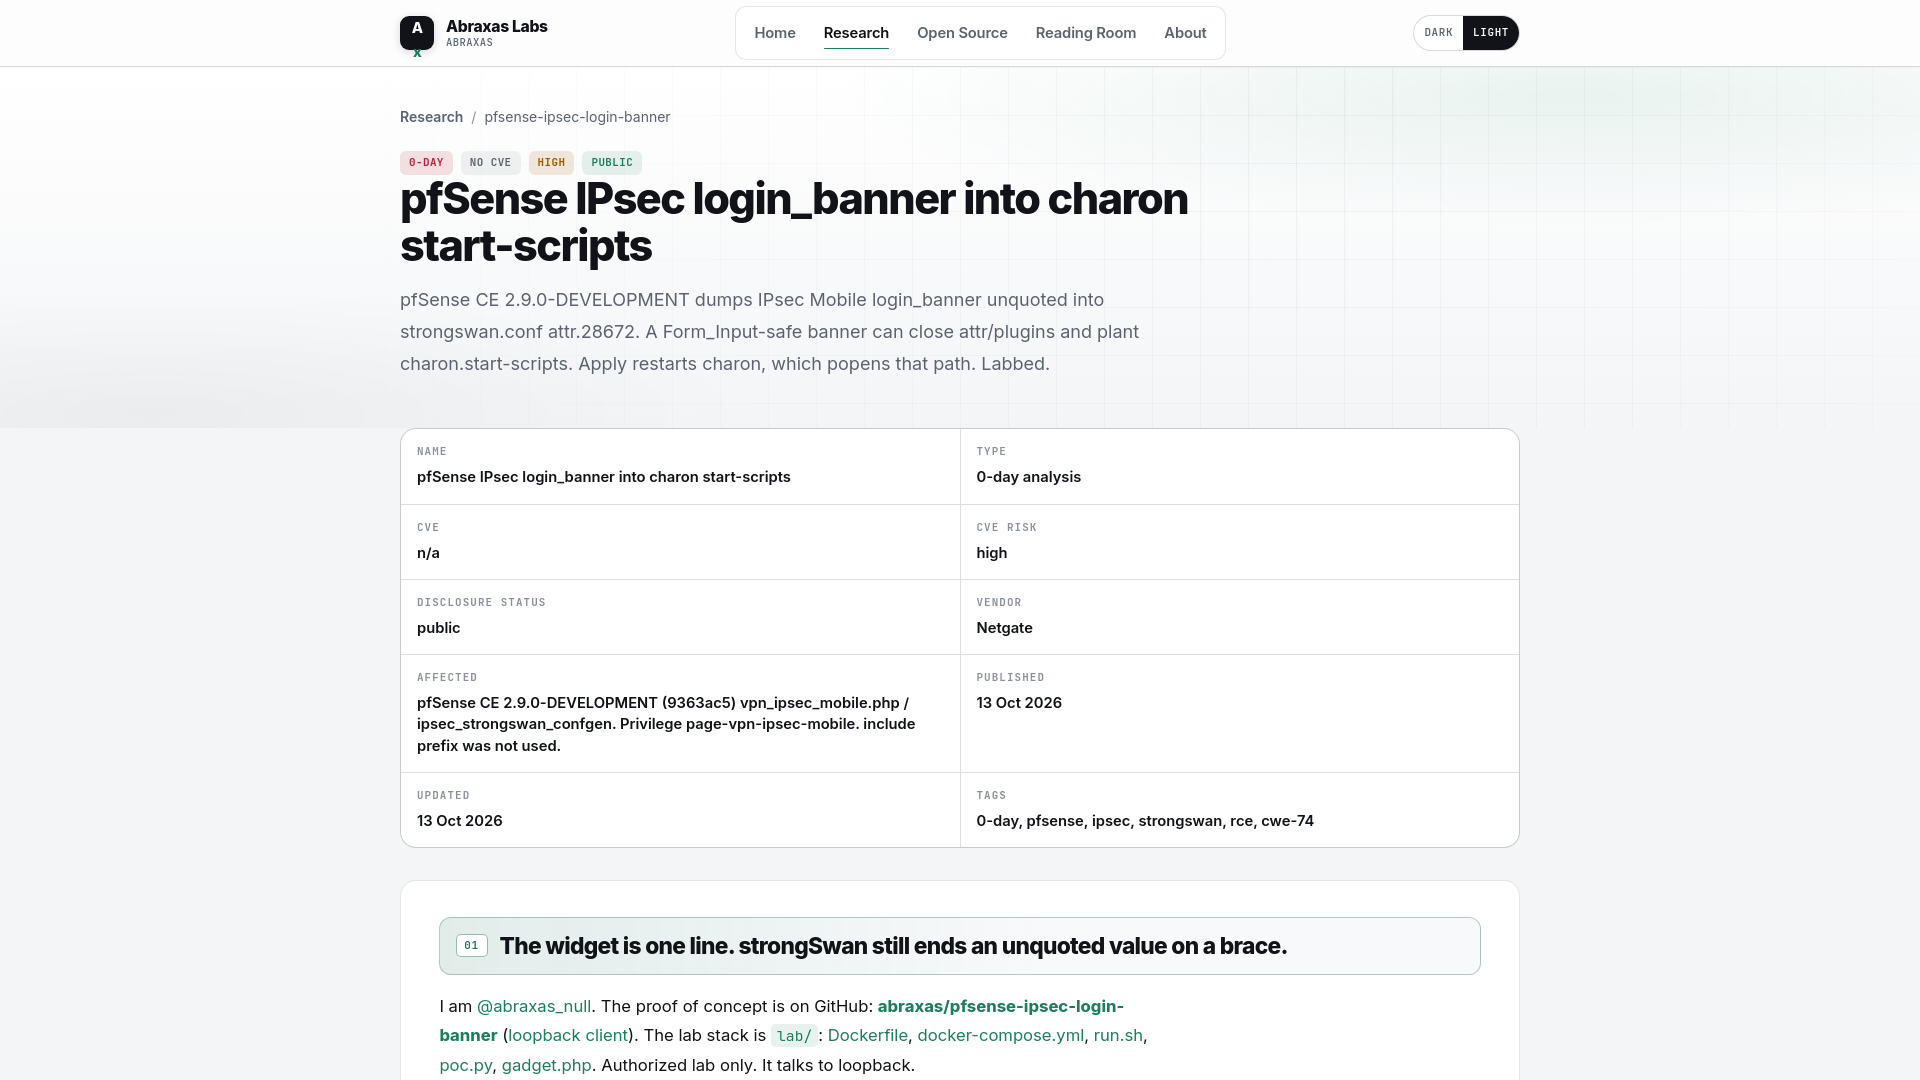Click the PUBLIC status badge
The width and height of the screenshot is (1920, 1080).
612,162
